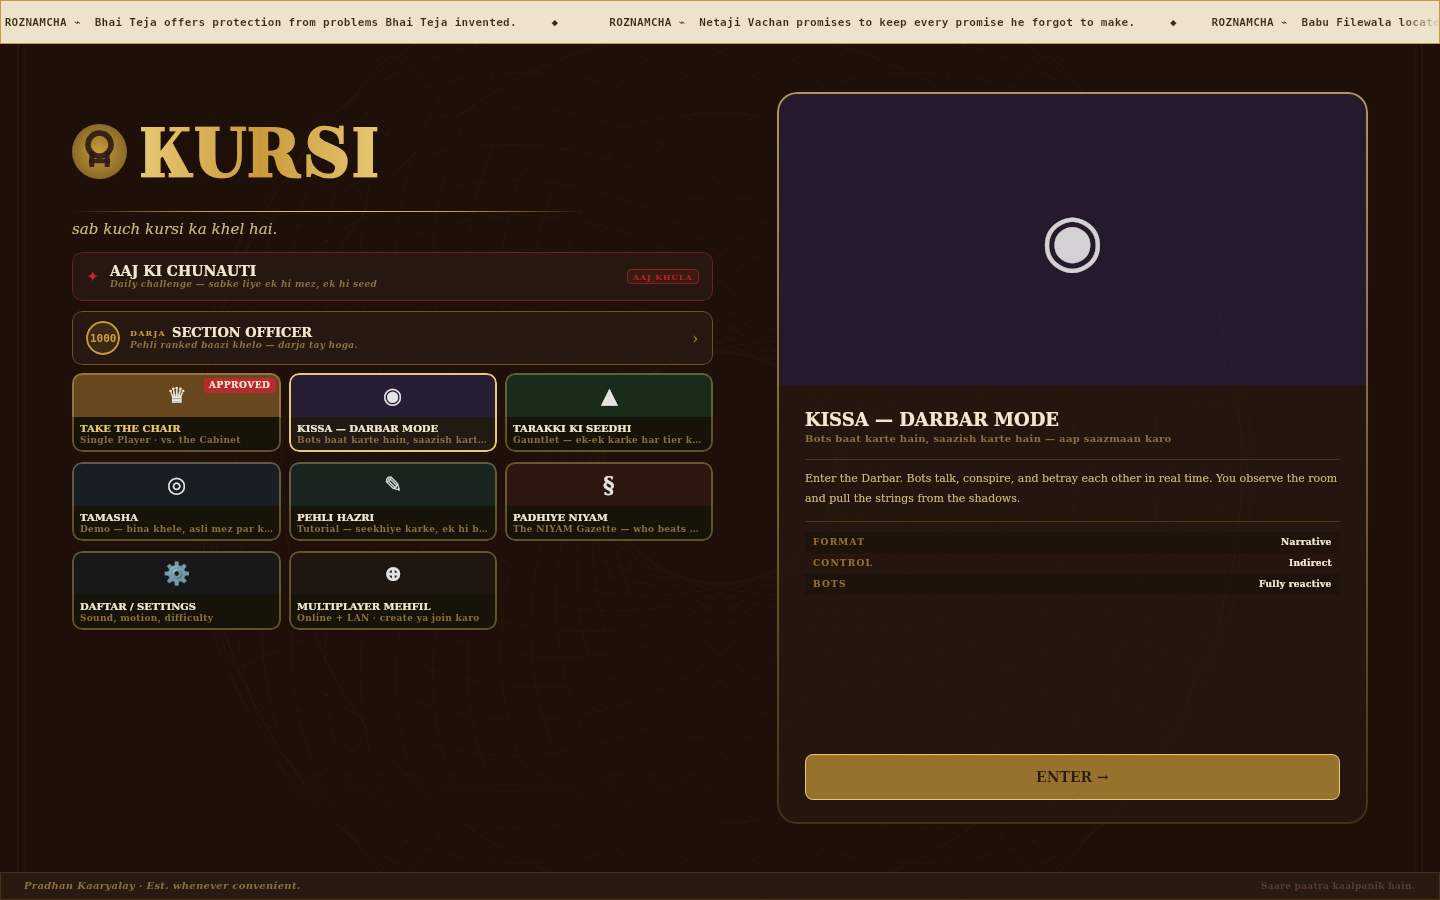Screen dimensions: 1440x900
Task: Click the APPROVED tag on Take the Chair
Action: pos(239,385)
